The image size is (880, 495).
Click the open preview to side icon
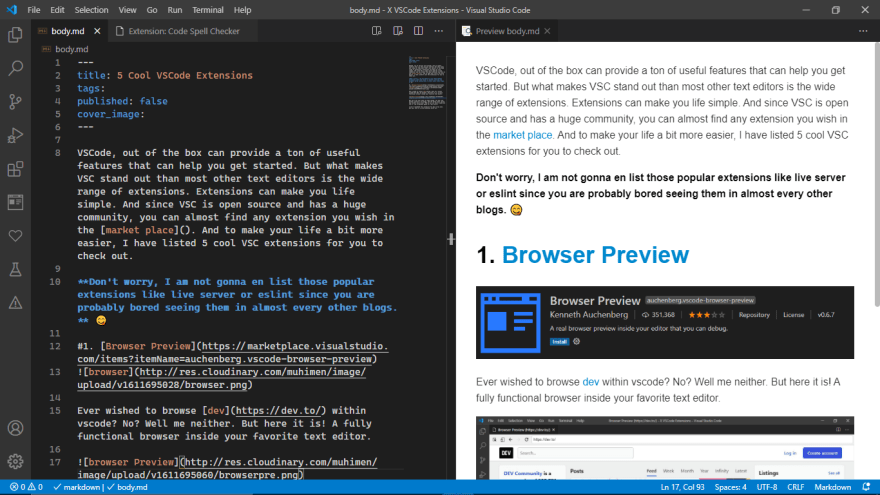[377, 31]
